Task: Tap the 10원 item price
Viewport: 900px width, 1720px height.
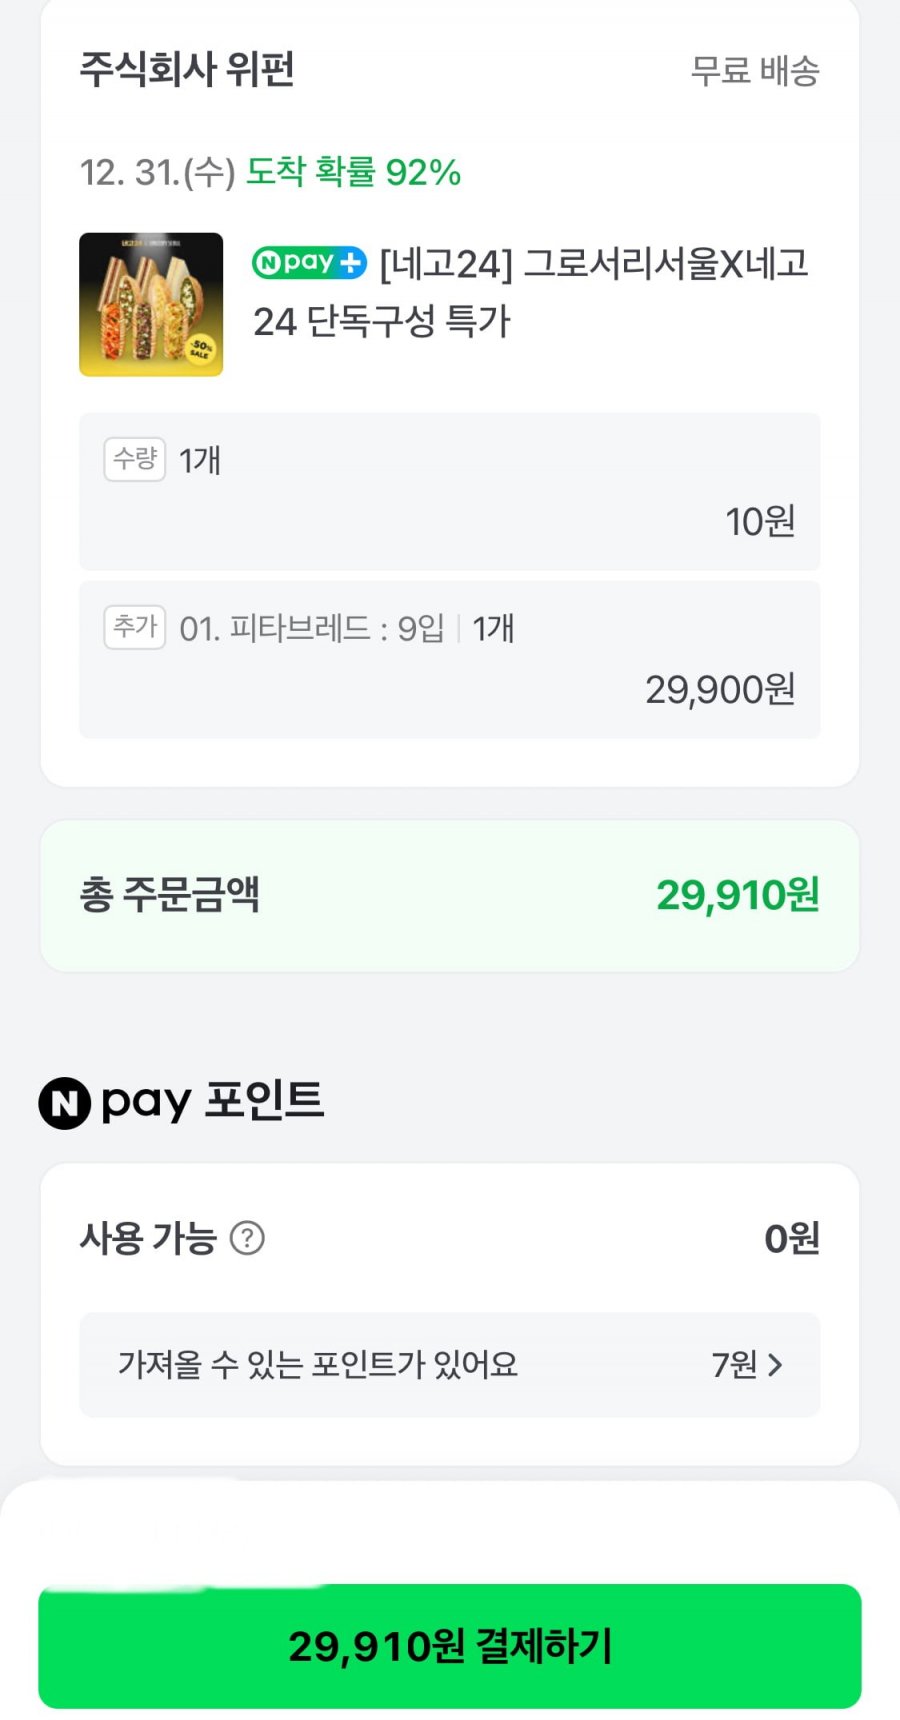Action: (x=760, y=521)
